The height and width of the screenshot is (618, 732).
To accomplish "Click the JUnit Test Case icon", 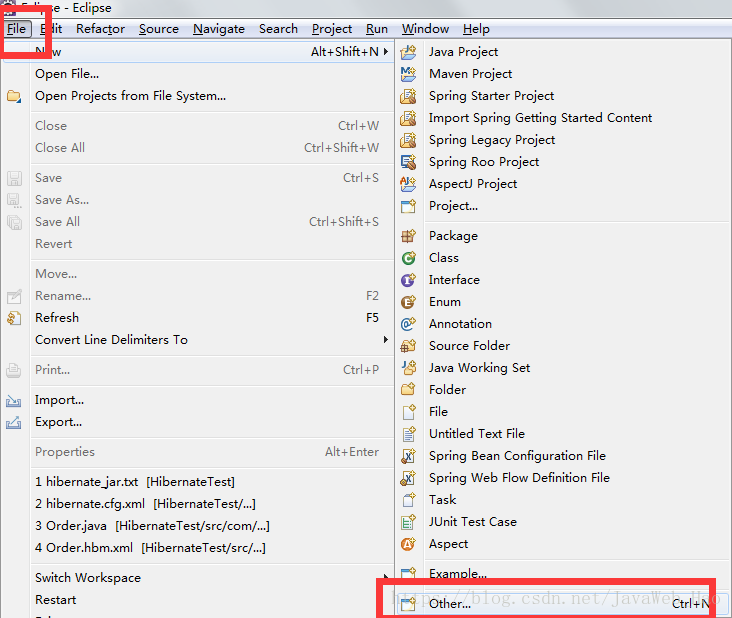I will (x=408, y=521).
